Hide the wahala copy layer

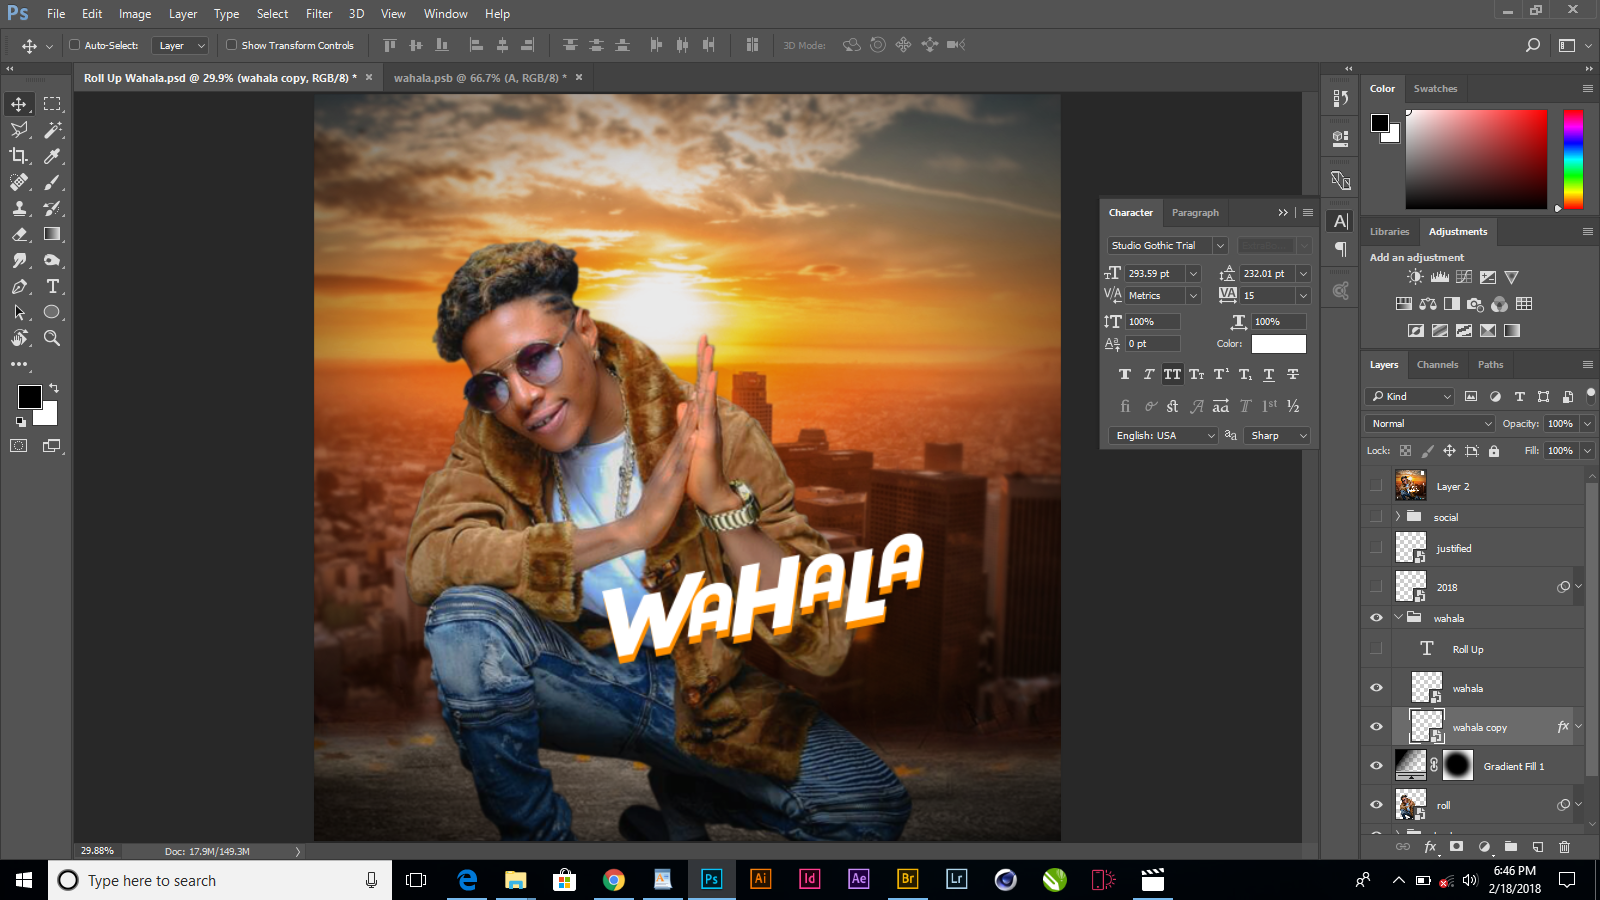pyautogui.click(x=1376, y=727)
